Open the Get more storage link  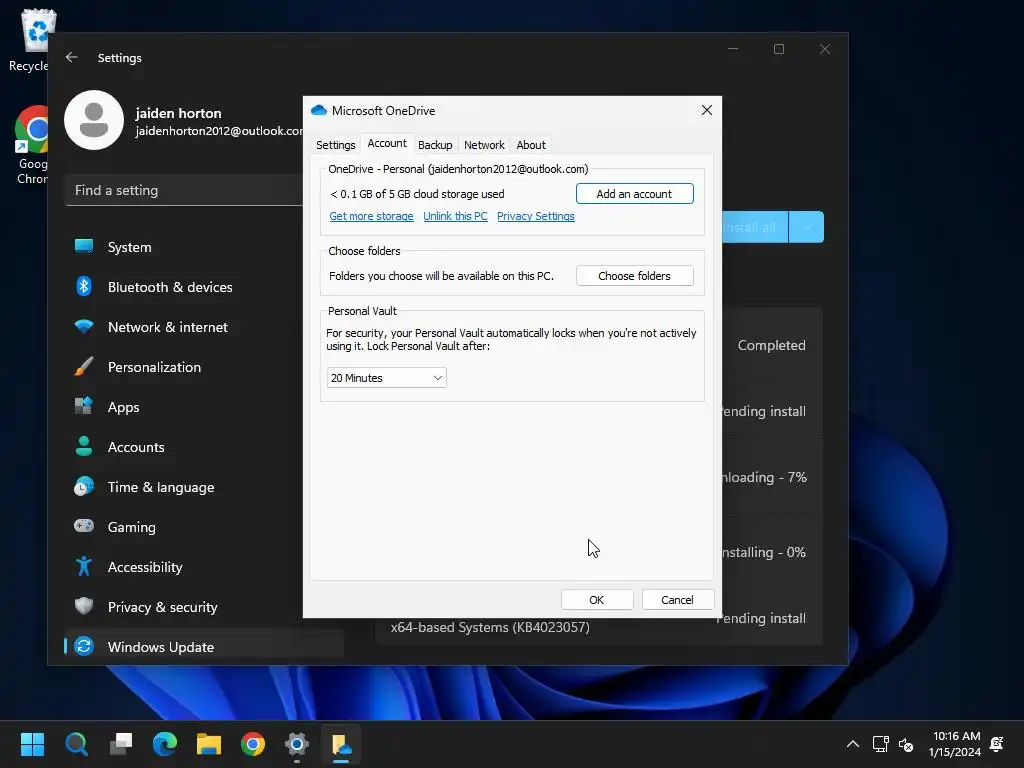[371, 216]
